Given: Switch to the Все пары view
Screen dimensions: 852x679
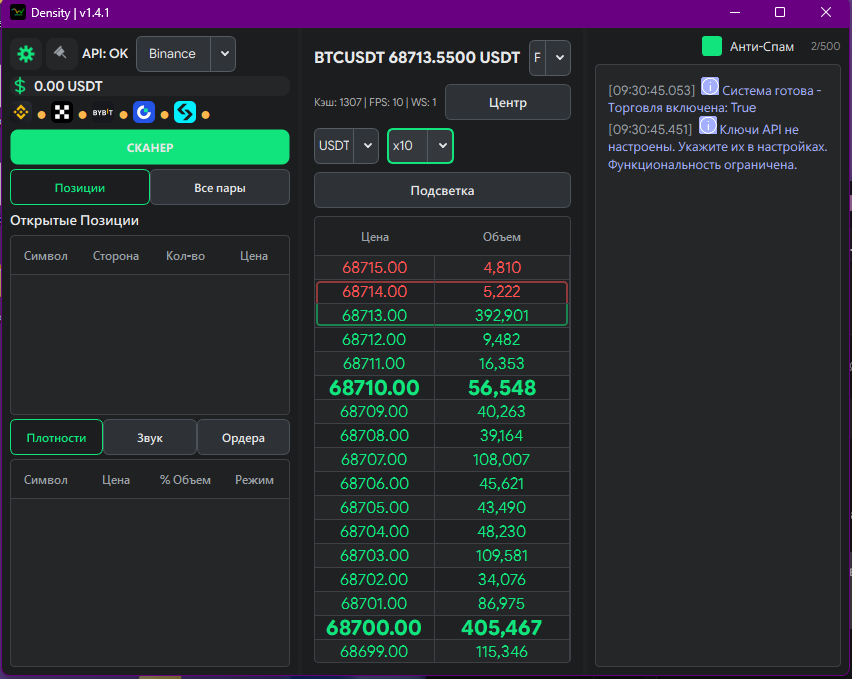Looking at the screenshot, I should 220,187.
